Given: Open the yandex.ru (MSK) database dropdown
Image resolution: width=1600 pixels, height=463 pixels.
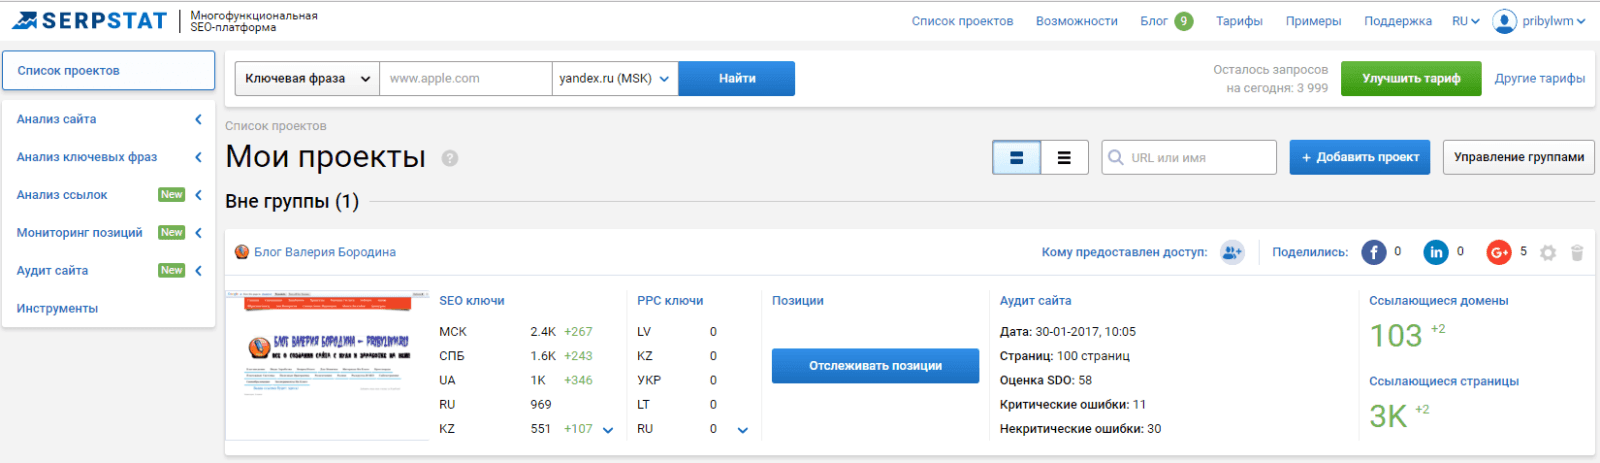Looking at the screenshot, I should tap(615, 78).
